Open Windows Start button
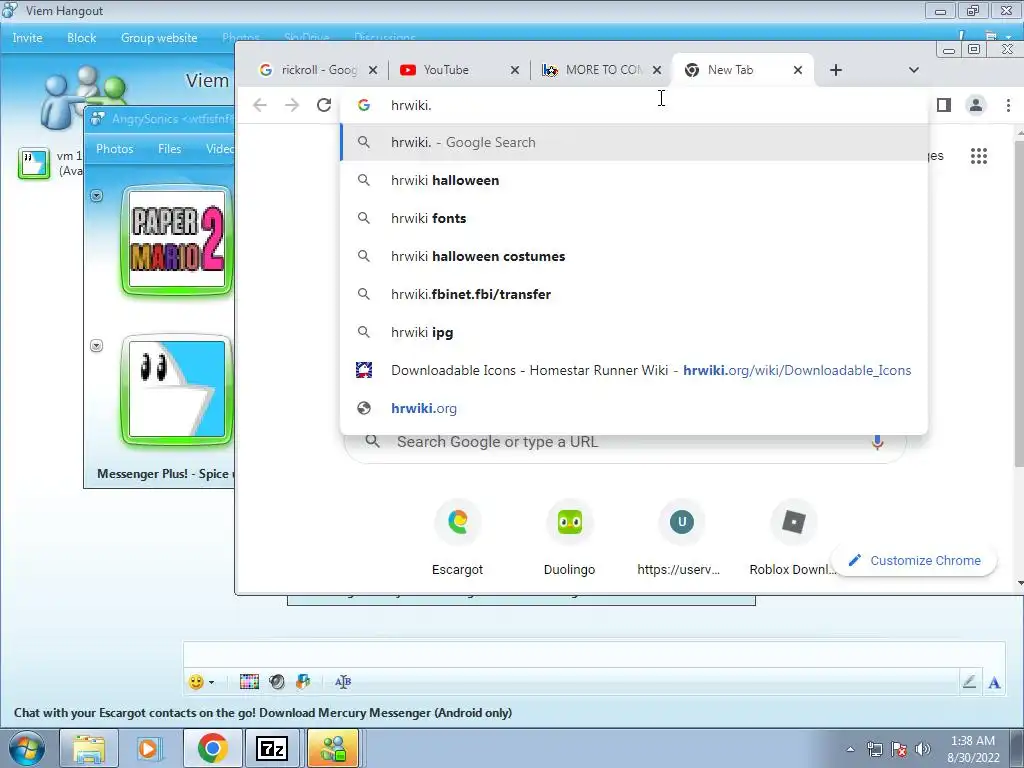 pos(26,748)
